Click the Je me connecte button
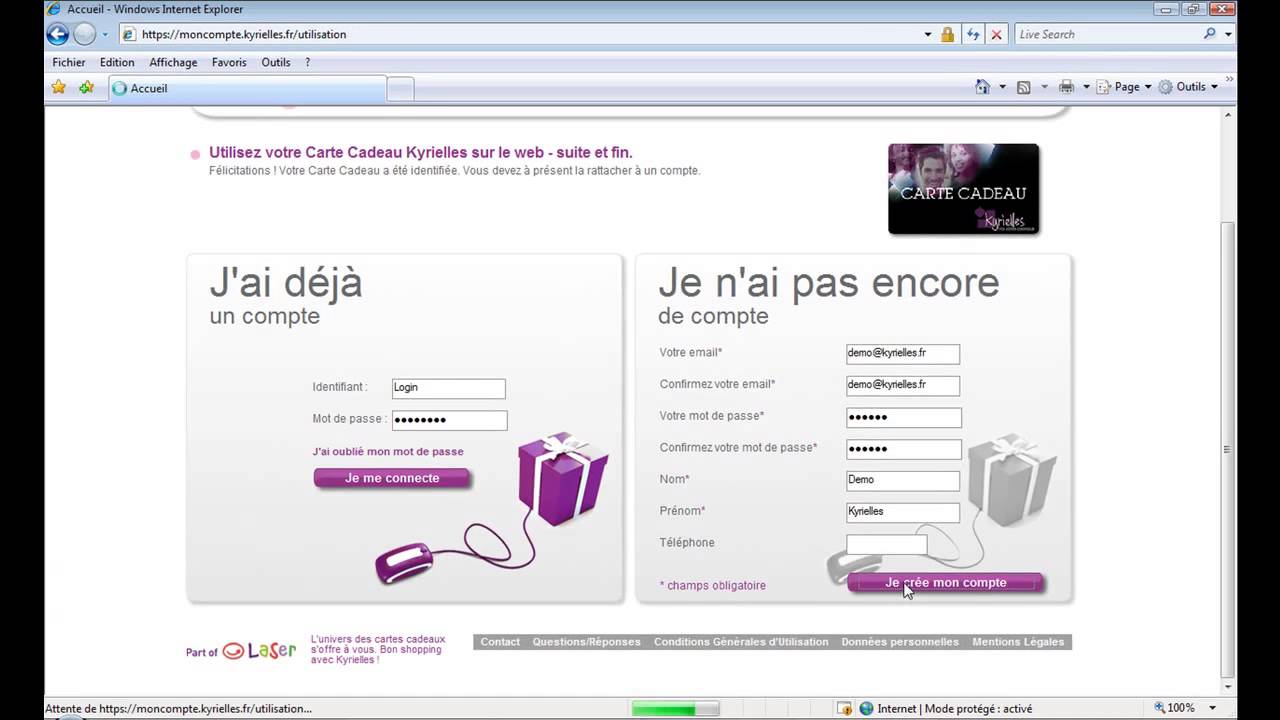This screenshot has height=720, width=1280. point(392,478)
